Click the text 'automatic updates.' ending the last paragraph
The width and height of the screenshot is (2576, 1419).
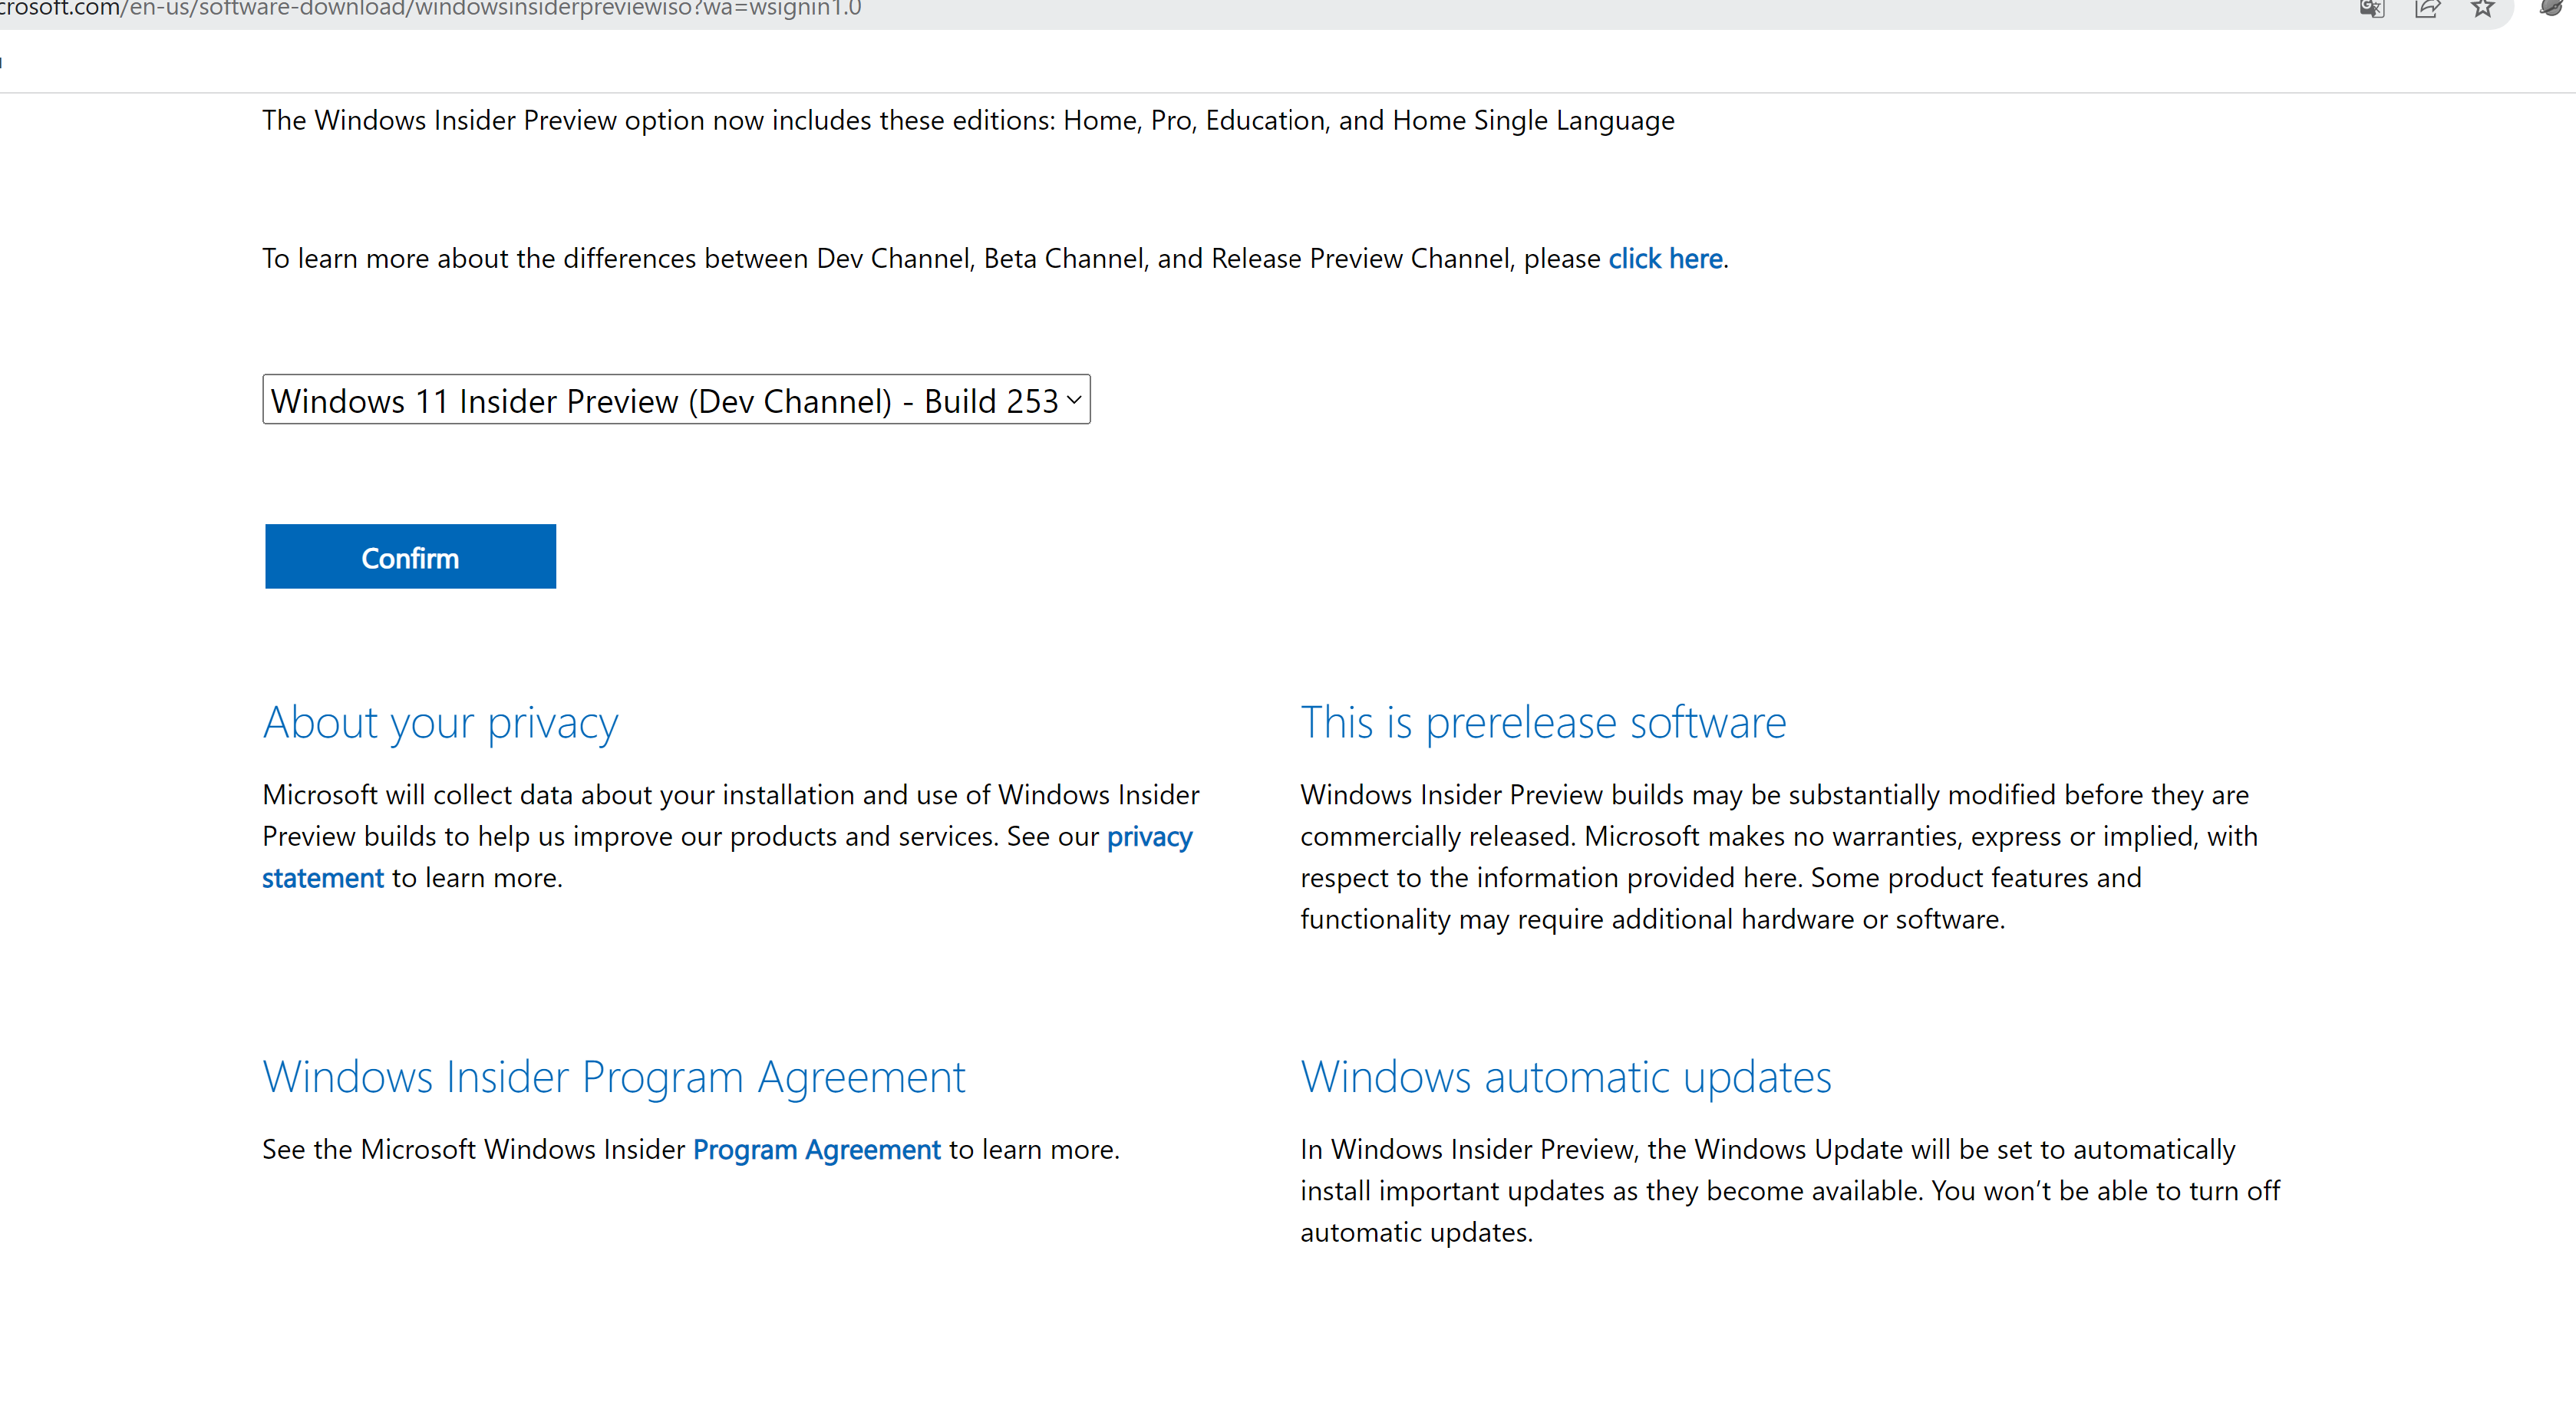tap(1416, 1232)
